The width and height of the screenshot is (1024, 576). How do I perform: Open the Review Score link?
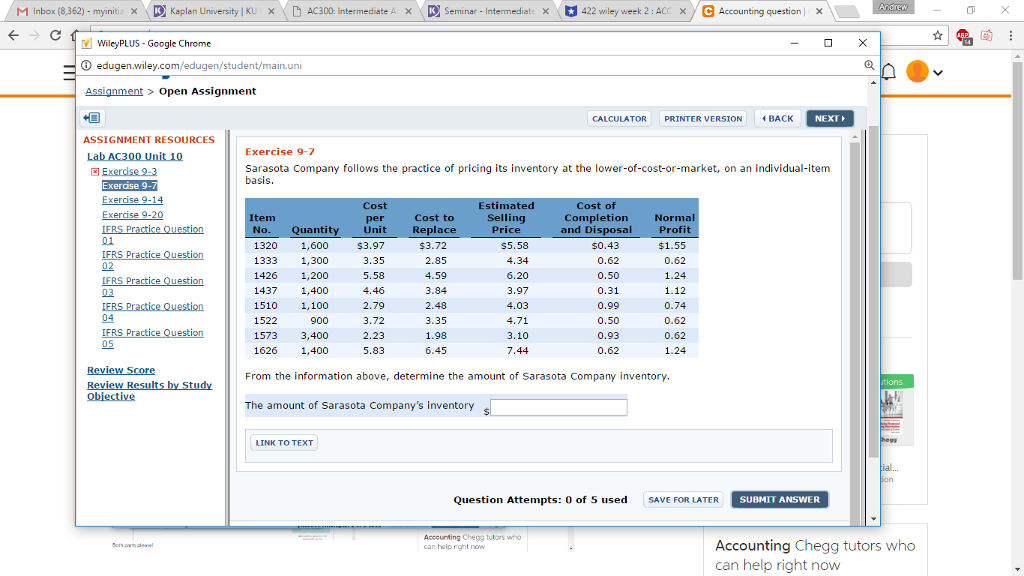tap(121, 370)
